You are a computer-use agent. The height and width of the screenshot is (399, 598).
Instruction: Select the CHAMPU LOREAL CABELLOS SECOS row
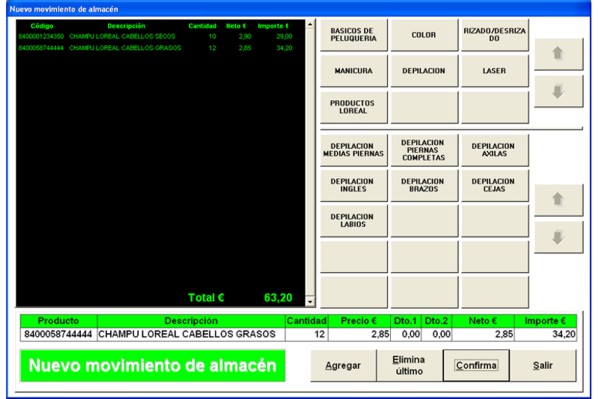click(x=156, y=37)
